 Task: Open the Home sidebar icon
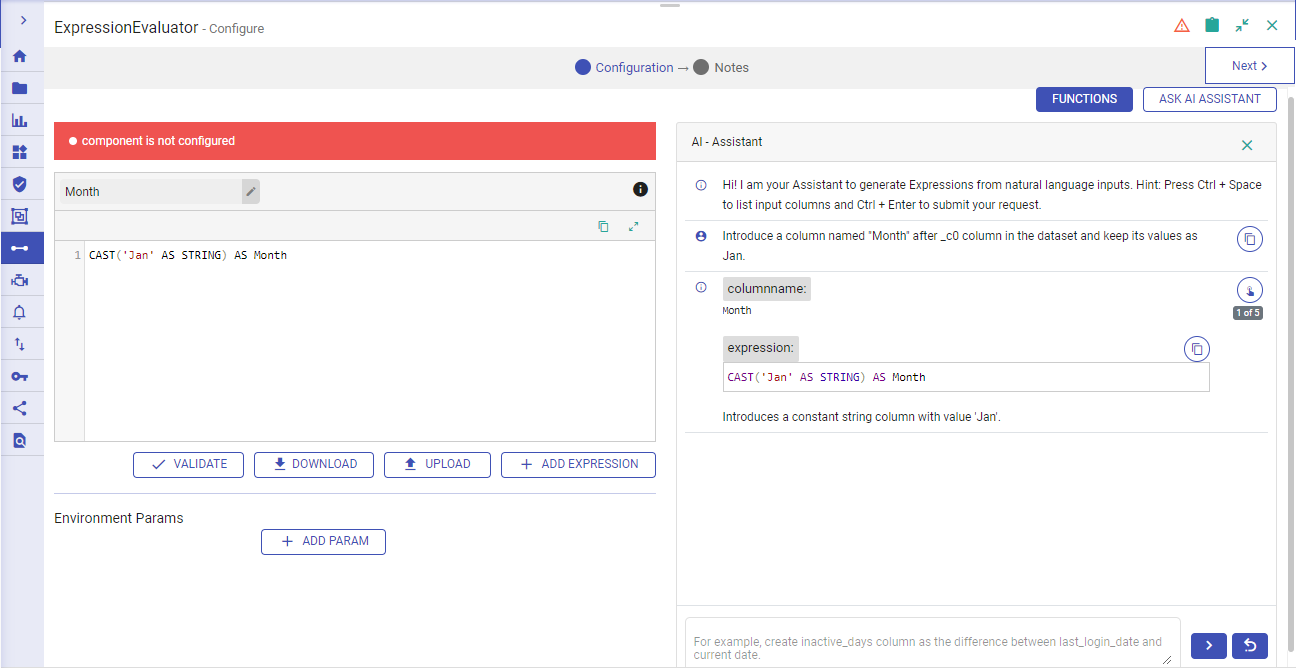pyautogui.click(x=20, y=56)
